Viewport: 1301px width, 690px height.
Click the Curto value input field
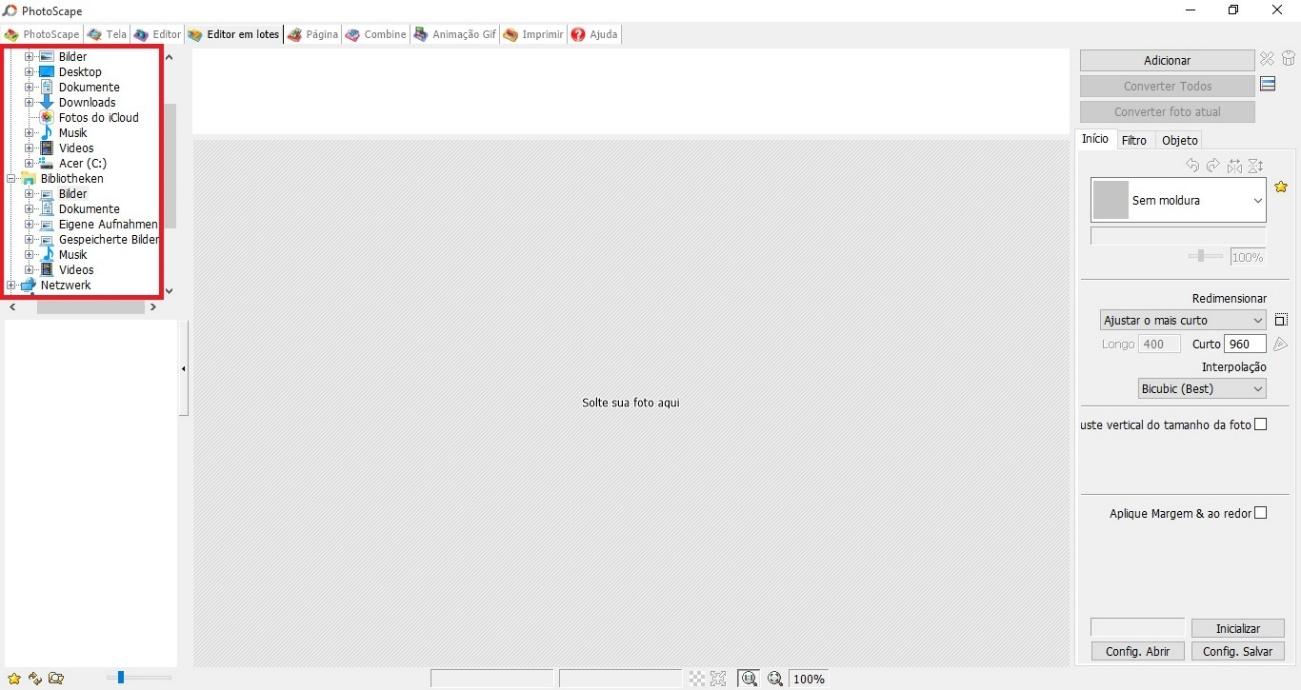point(1246,344)
